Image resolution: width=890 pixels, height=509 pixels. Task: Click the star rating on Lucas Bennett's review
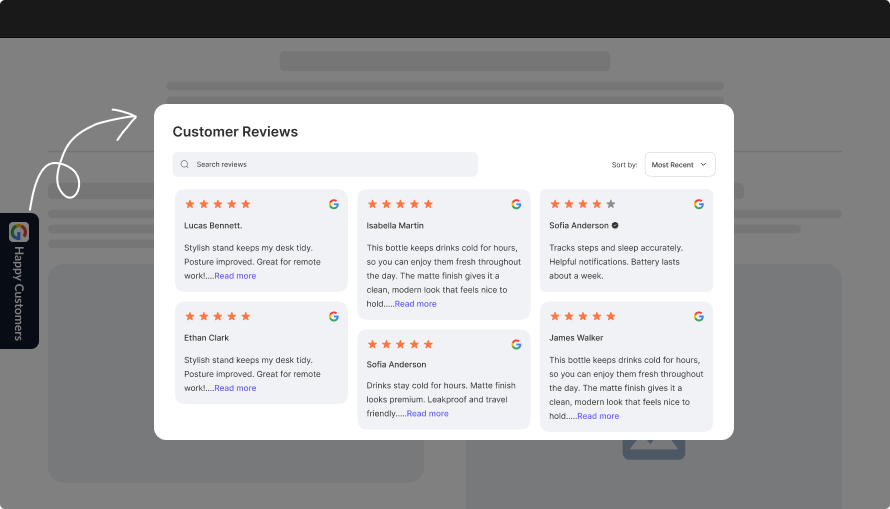click(218, 204)
